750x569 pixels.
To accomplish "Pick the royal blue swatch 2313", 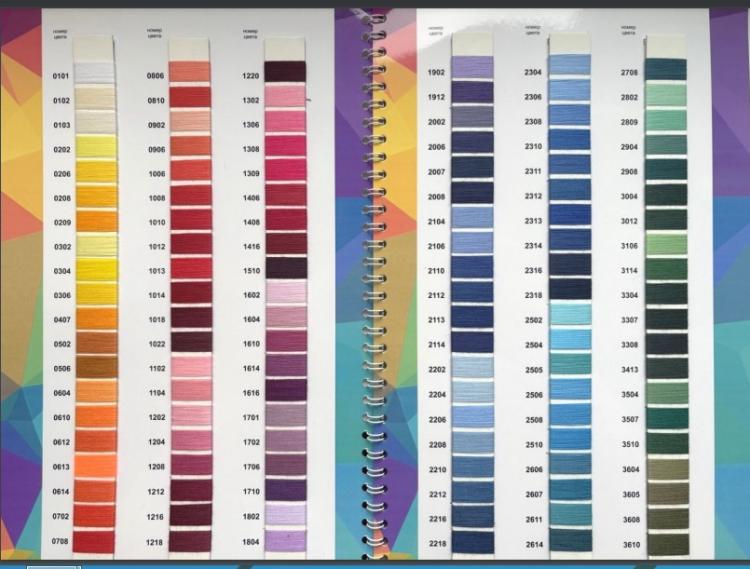I will (x=570, y=215).
